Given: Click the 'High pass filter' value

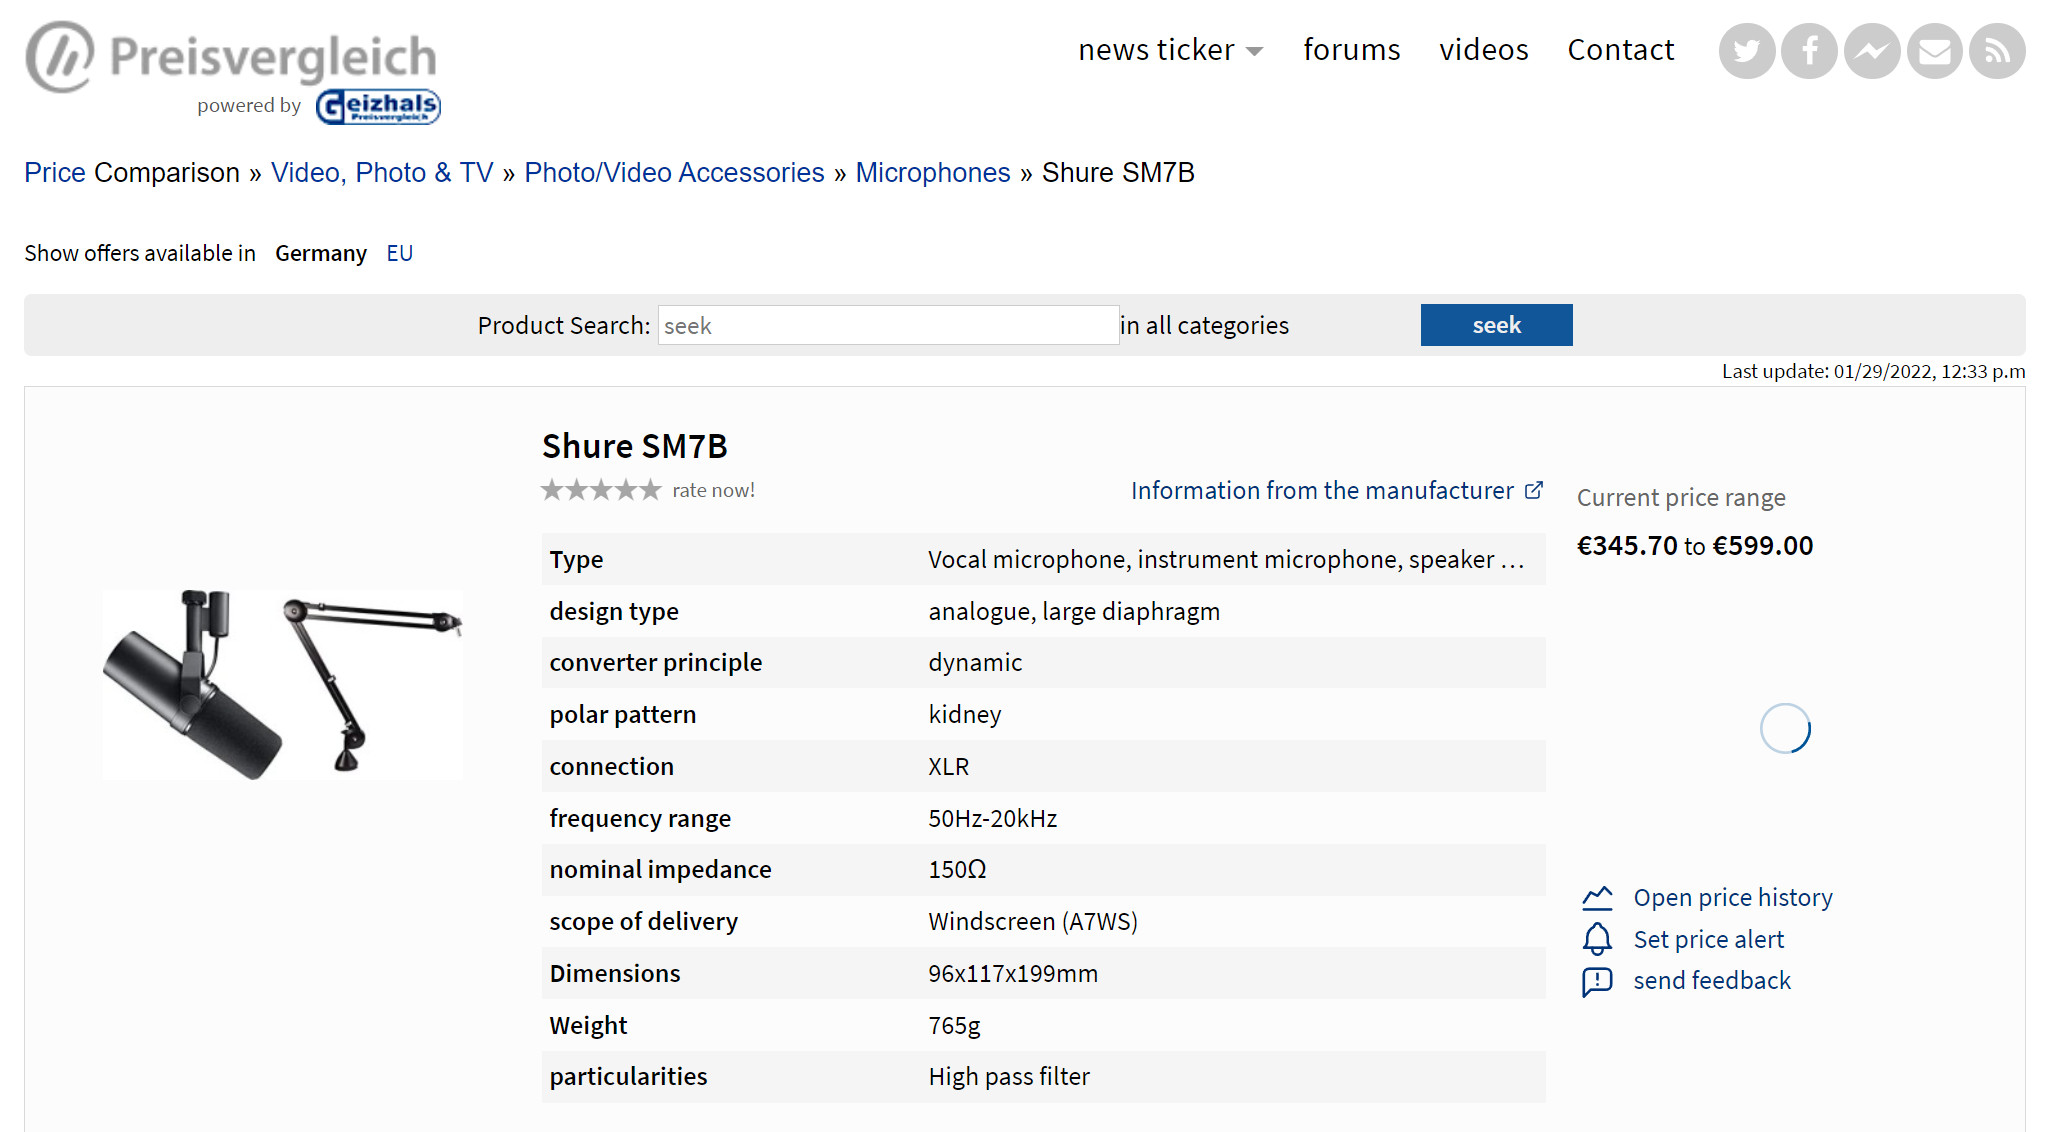Looking at the screenshot, I should click(1009, 1077).
